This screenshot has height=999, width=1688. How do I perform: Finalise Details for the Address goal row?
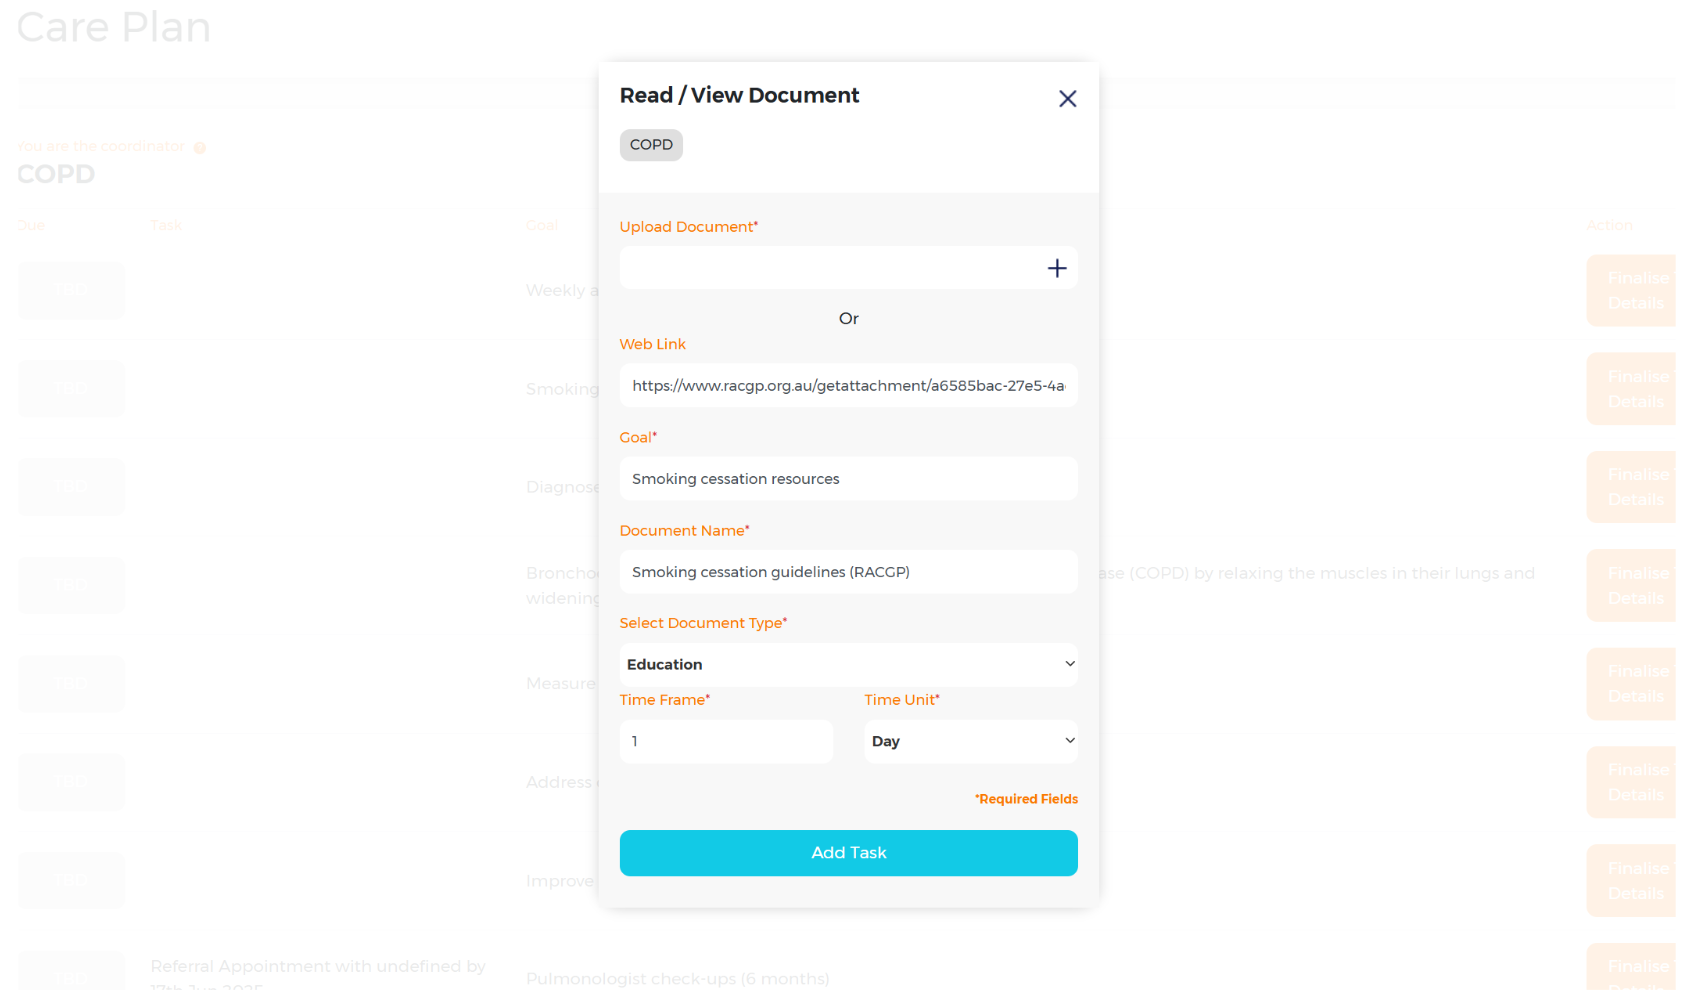point(1632,782)
